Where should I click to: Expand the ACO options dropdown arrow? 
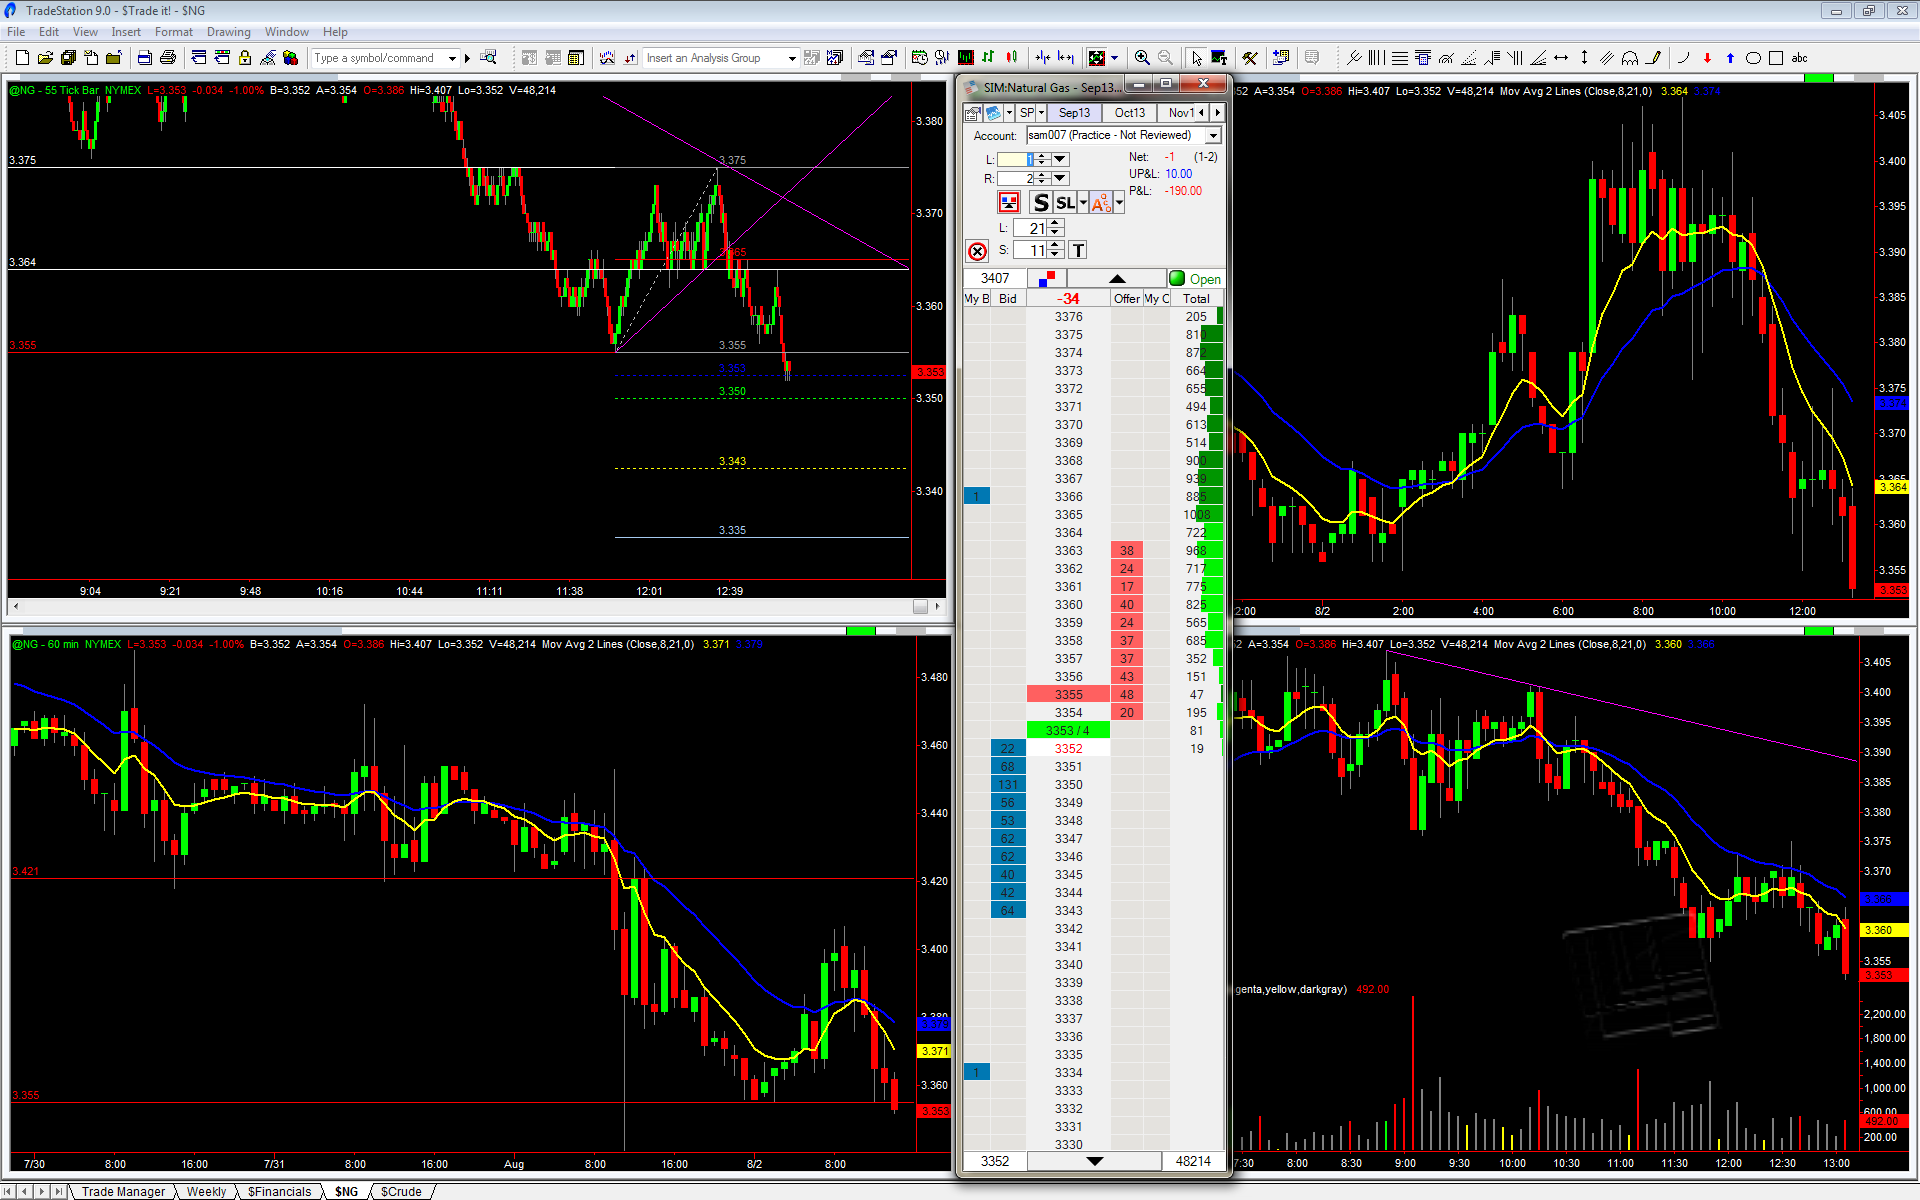(1119, 203)
